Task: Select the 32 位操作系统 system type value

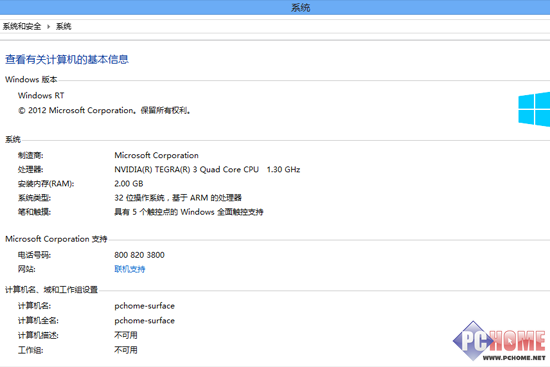Action: pos(178,198)
